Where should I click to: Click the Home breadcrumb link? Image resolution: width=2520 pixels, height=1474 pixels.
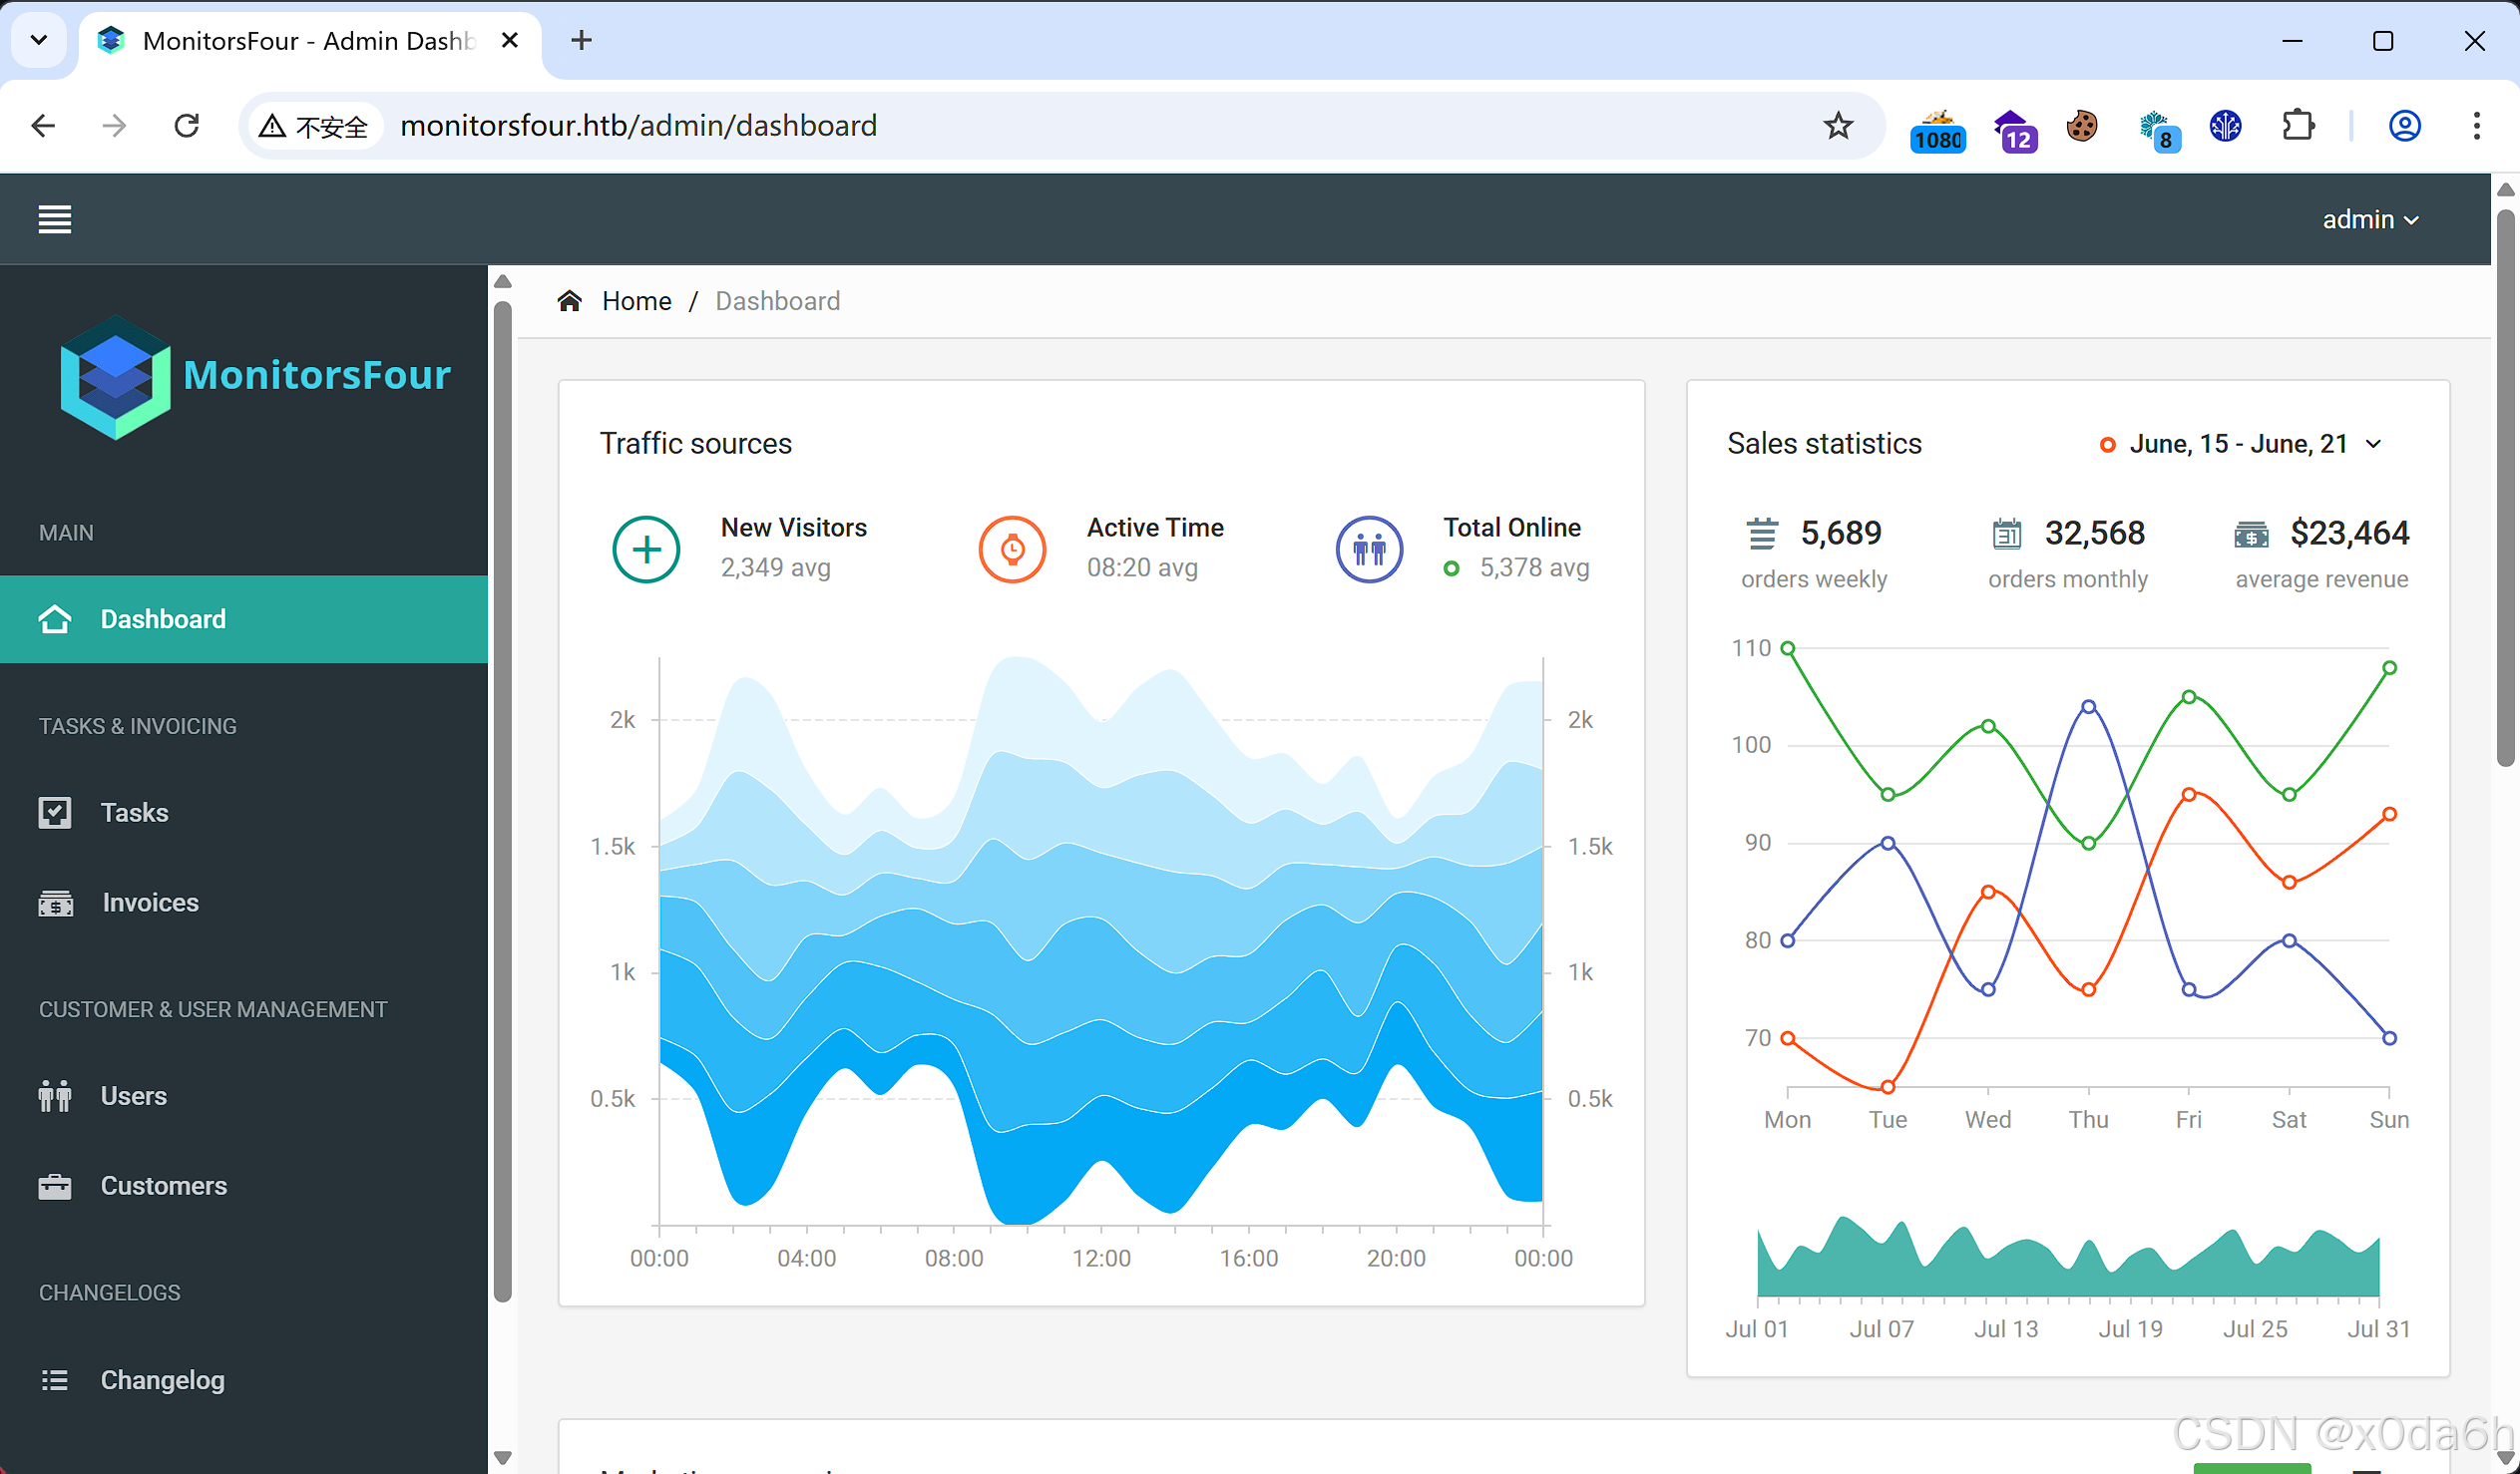(x=636, y=301)
